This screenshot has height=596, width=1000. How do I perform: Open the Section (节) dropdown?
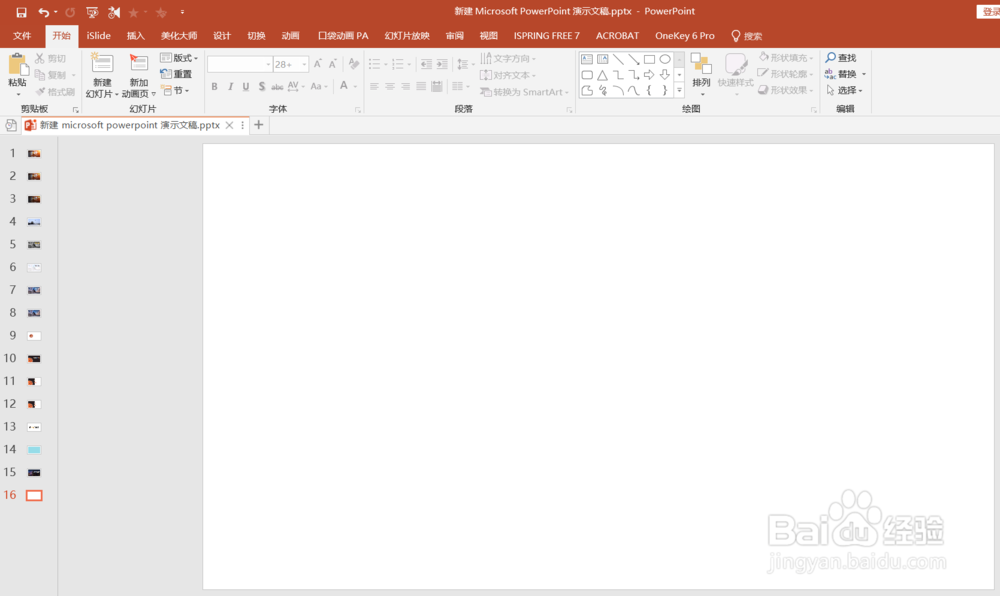click(175, 91)
